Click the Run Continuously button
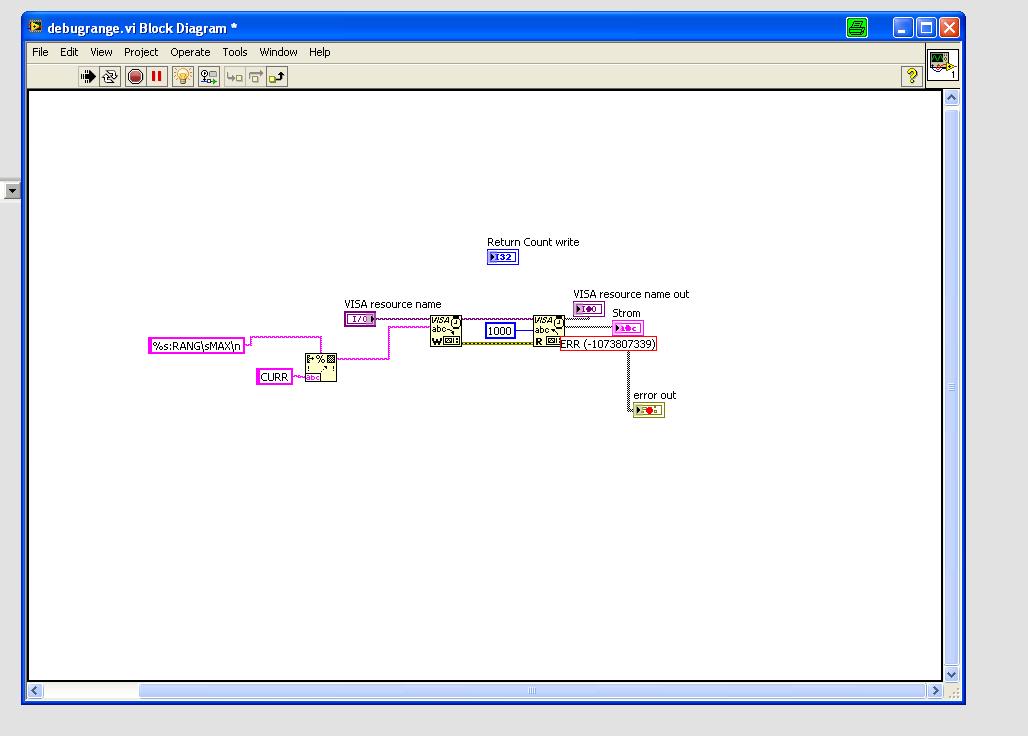This screenshot has width=1028, height=736. click(109, 77)
